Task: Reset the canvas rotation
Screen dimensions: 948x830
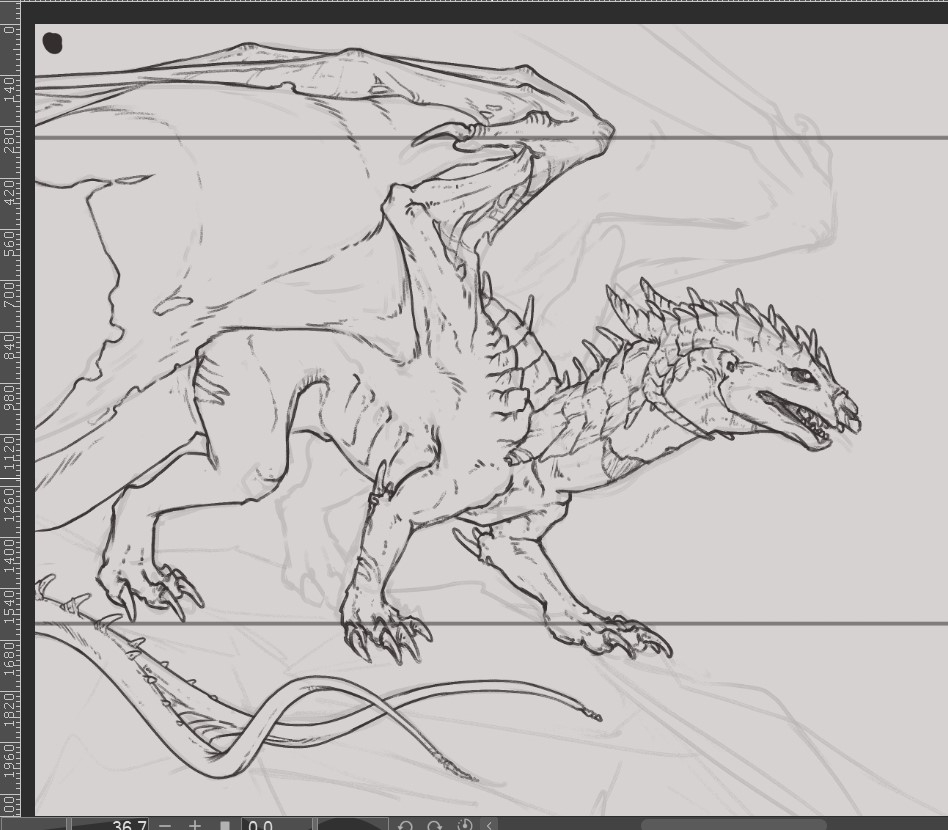Action: pos(464,825)
